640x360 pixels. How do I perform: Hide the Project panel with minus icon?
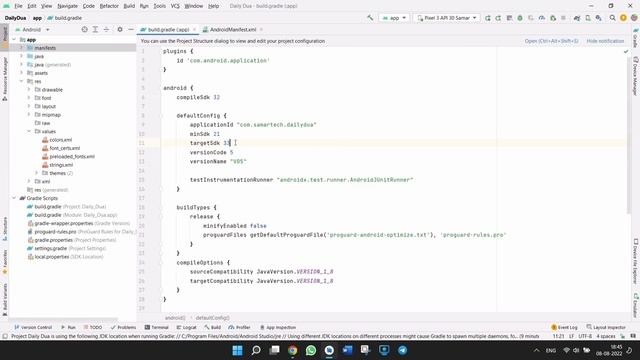131,29
